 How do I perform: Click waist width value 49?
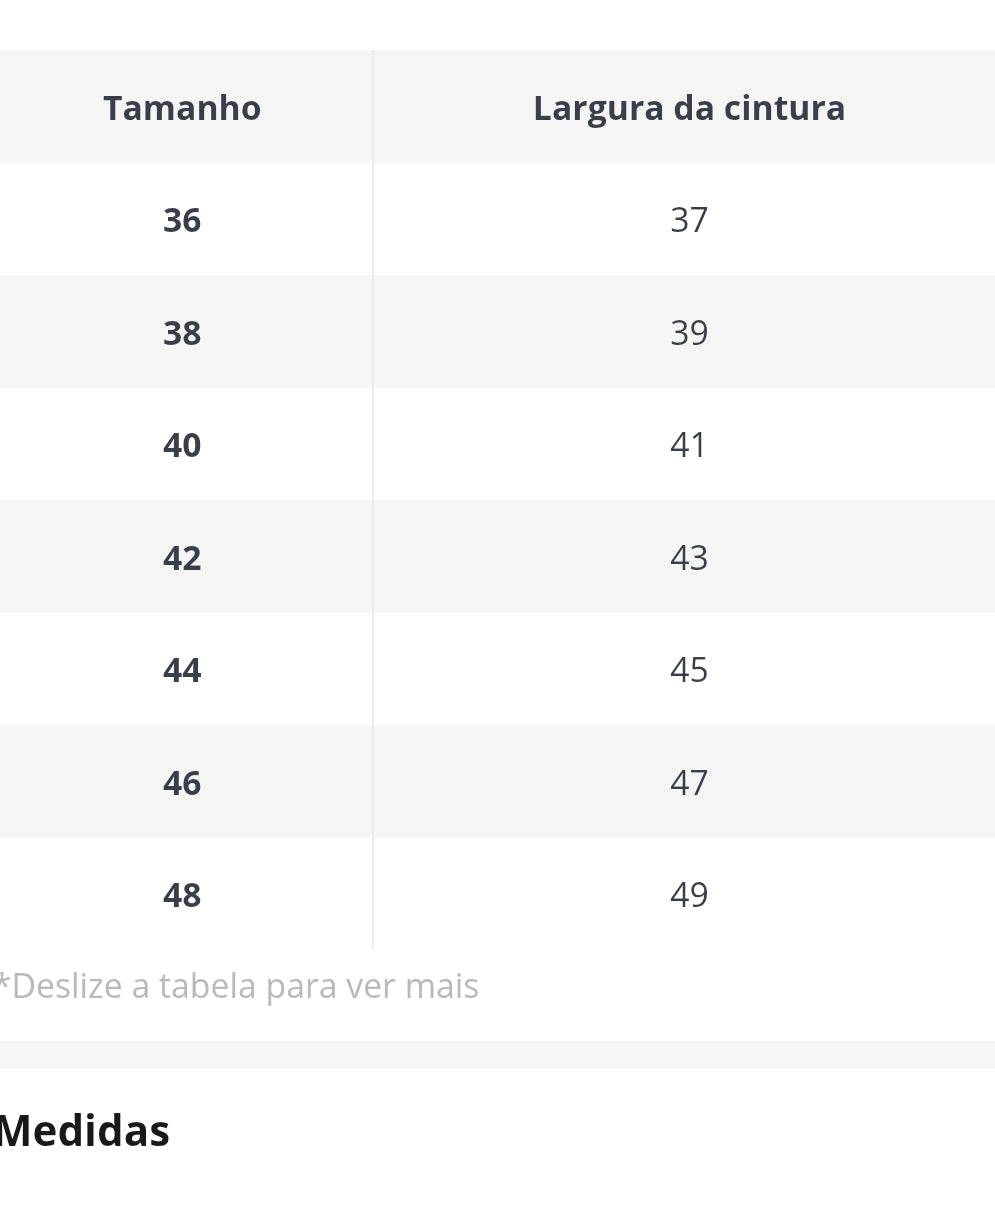click(x=689, y=895)
